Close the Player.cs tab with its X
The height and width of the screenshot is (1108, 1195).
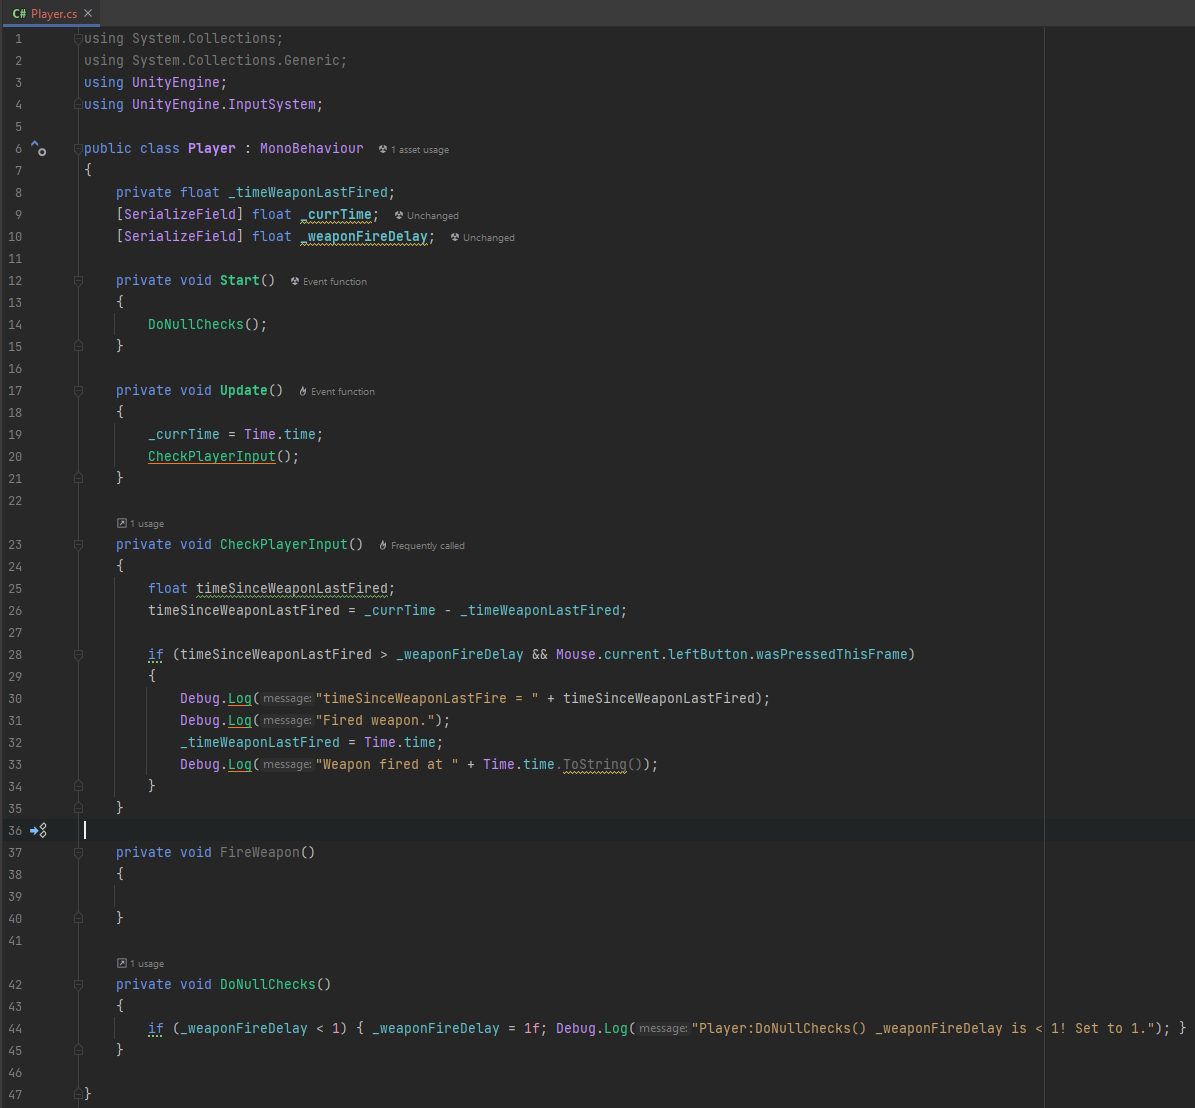[87, 14]
